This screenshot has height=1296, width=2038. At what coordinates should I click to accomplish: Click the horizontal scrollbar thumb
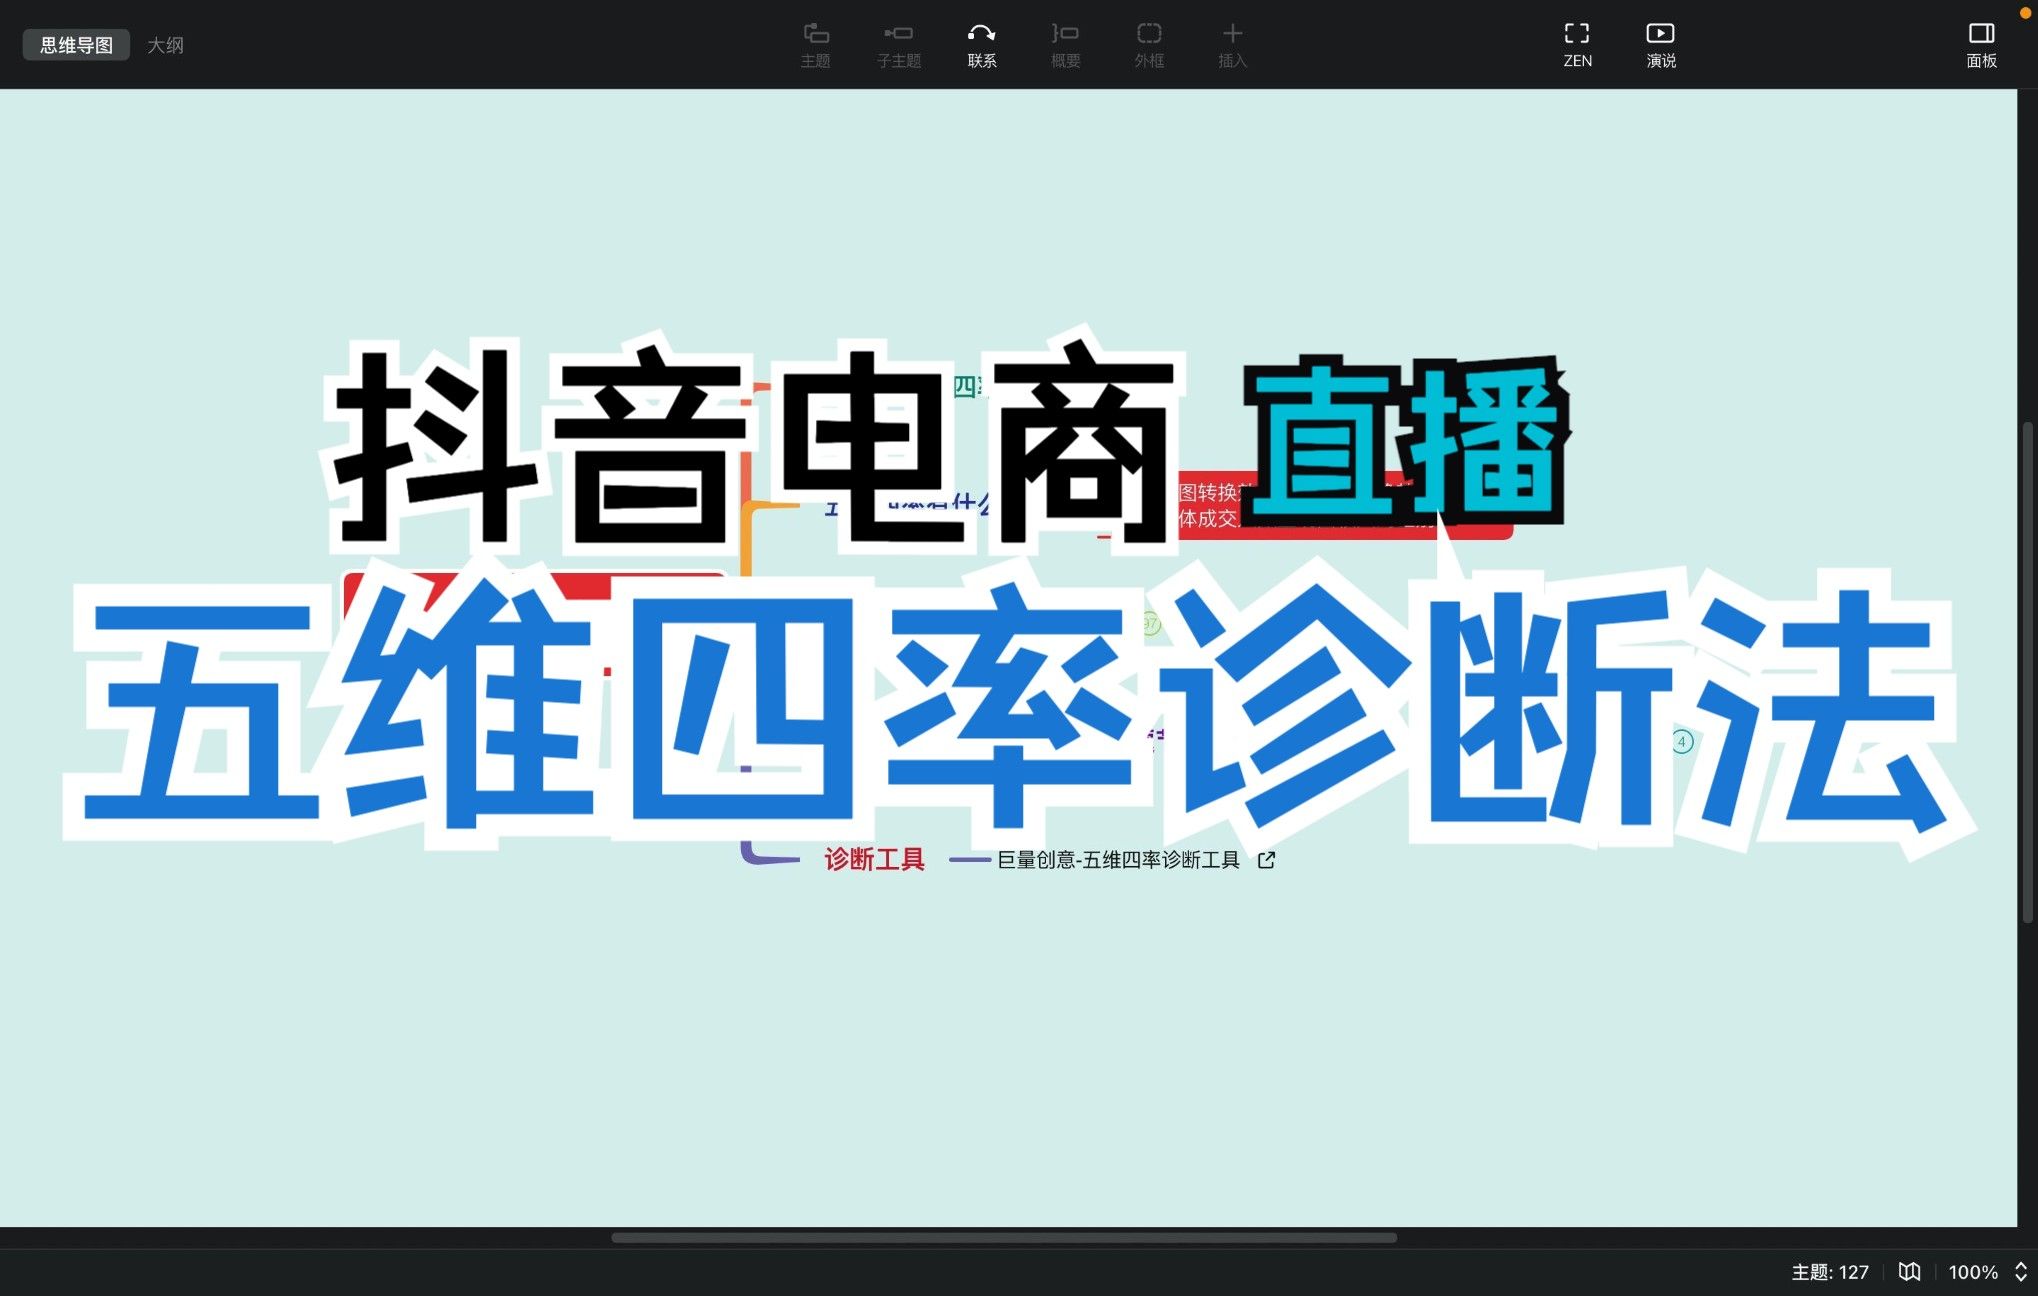coord(1004,1238)
